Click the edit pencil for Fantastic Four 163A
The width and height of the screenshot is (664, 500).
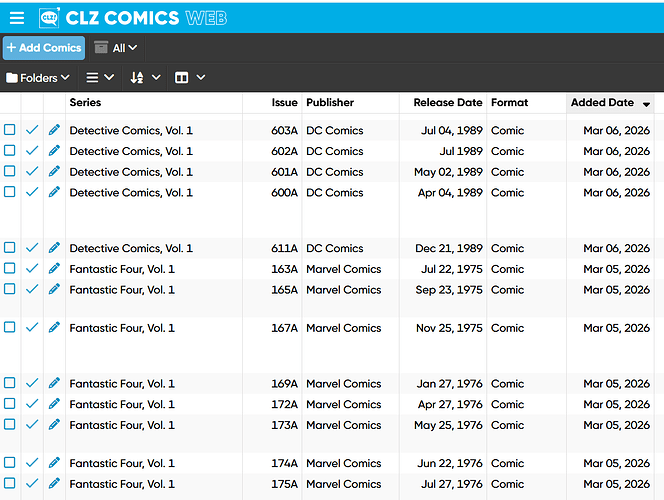point(54,268)
